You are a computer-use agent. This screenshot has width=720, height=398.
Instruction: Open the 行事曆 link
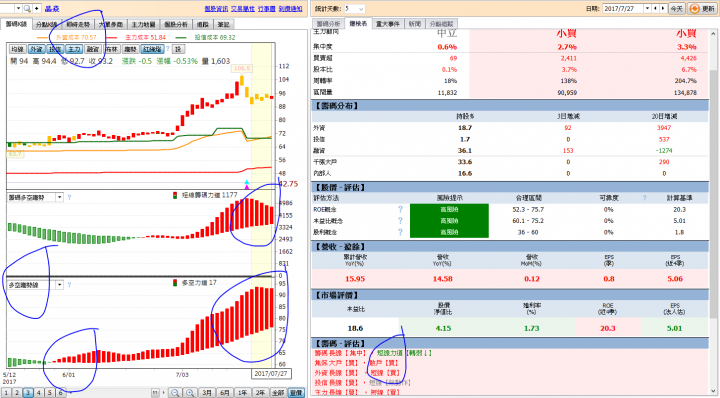[266, 9]
